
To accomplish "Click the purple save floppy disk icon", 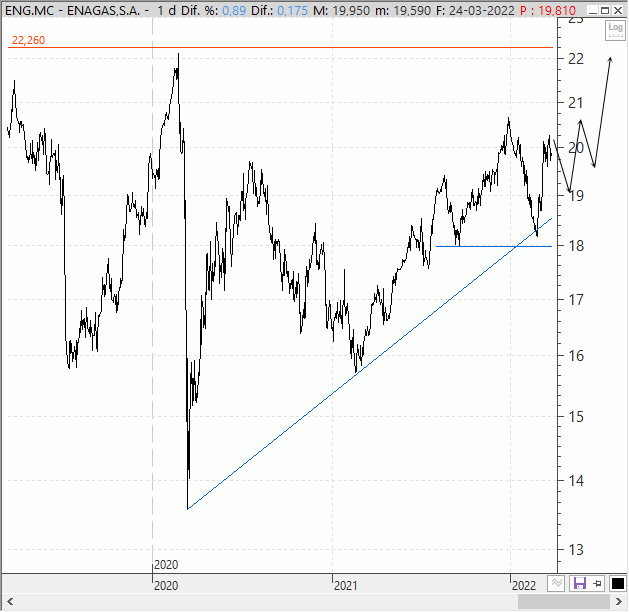I will 580,583.
